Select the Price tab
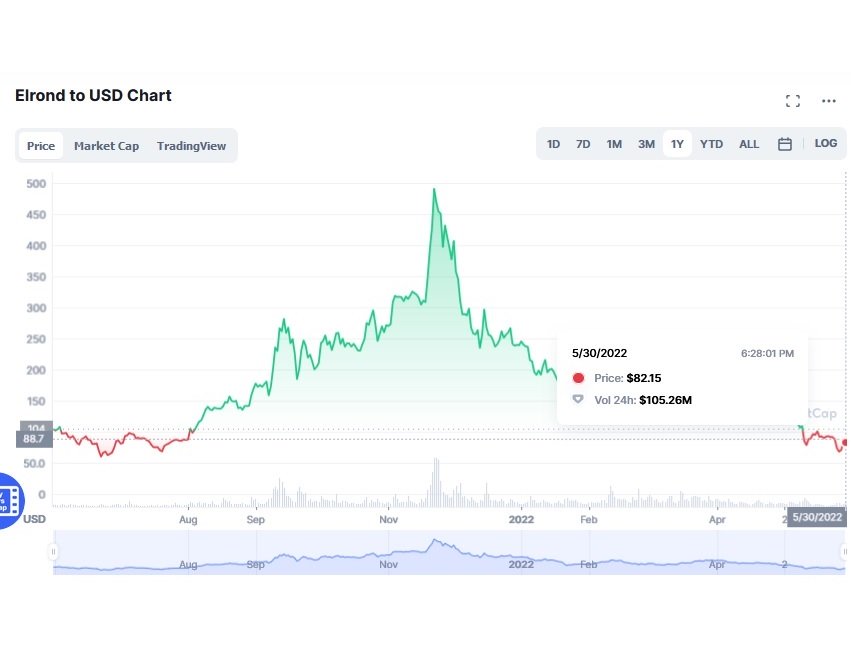Image resolution: width=851 pixels, height=660 pixels. (x=41, y=146)
